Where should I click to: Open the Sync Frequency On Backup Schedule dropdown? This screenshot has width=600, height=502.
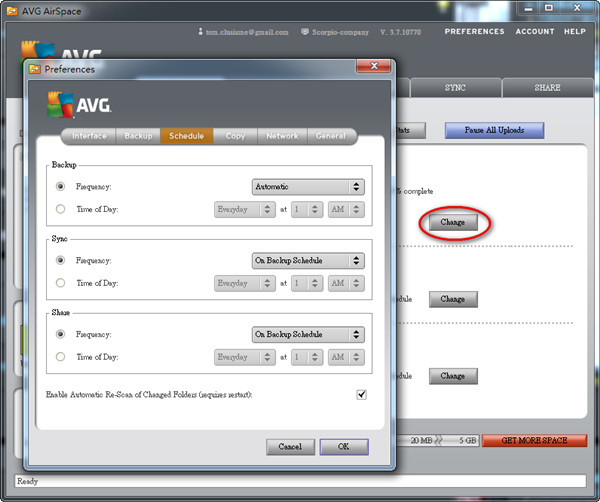(x=308, y=261)
